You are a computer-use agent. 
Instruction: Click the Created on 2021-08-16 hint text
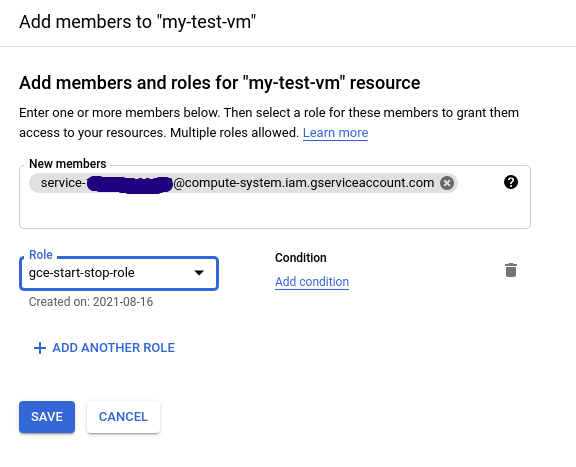[x=91, y=302]
